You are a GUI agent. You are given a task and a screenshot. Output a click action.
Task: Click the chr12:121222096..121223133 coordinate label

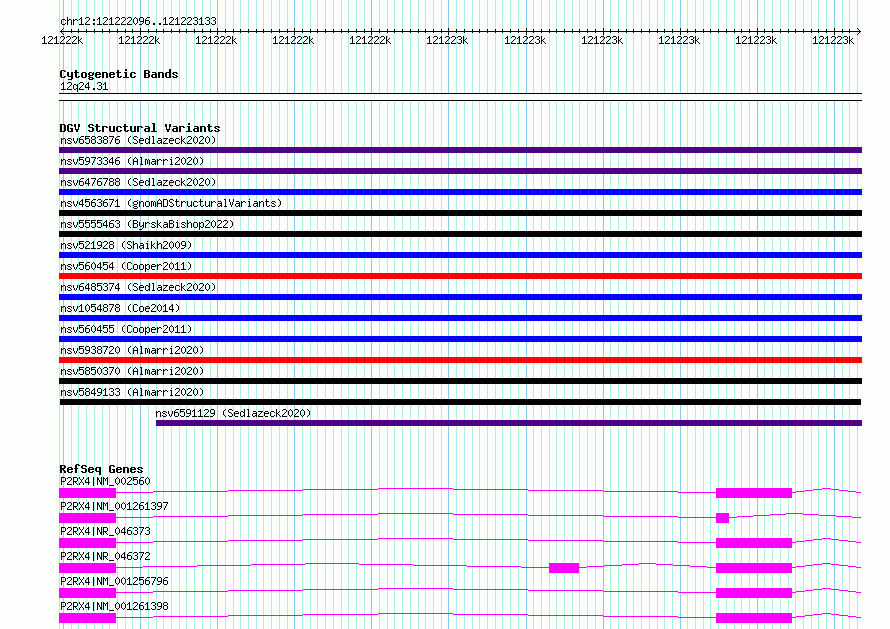coord(138,21)
